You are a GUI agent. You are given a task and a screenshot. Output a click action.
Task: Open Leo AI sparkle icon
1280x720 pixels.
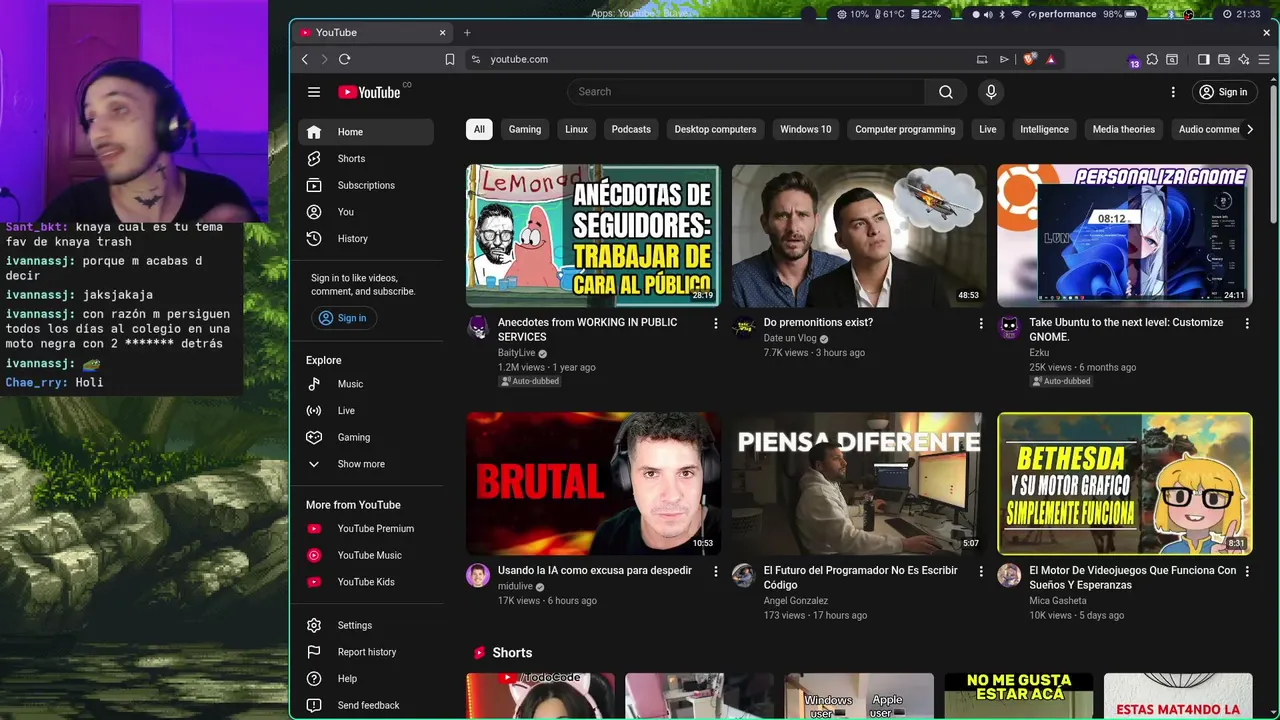[1244, 59]
